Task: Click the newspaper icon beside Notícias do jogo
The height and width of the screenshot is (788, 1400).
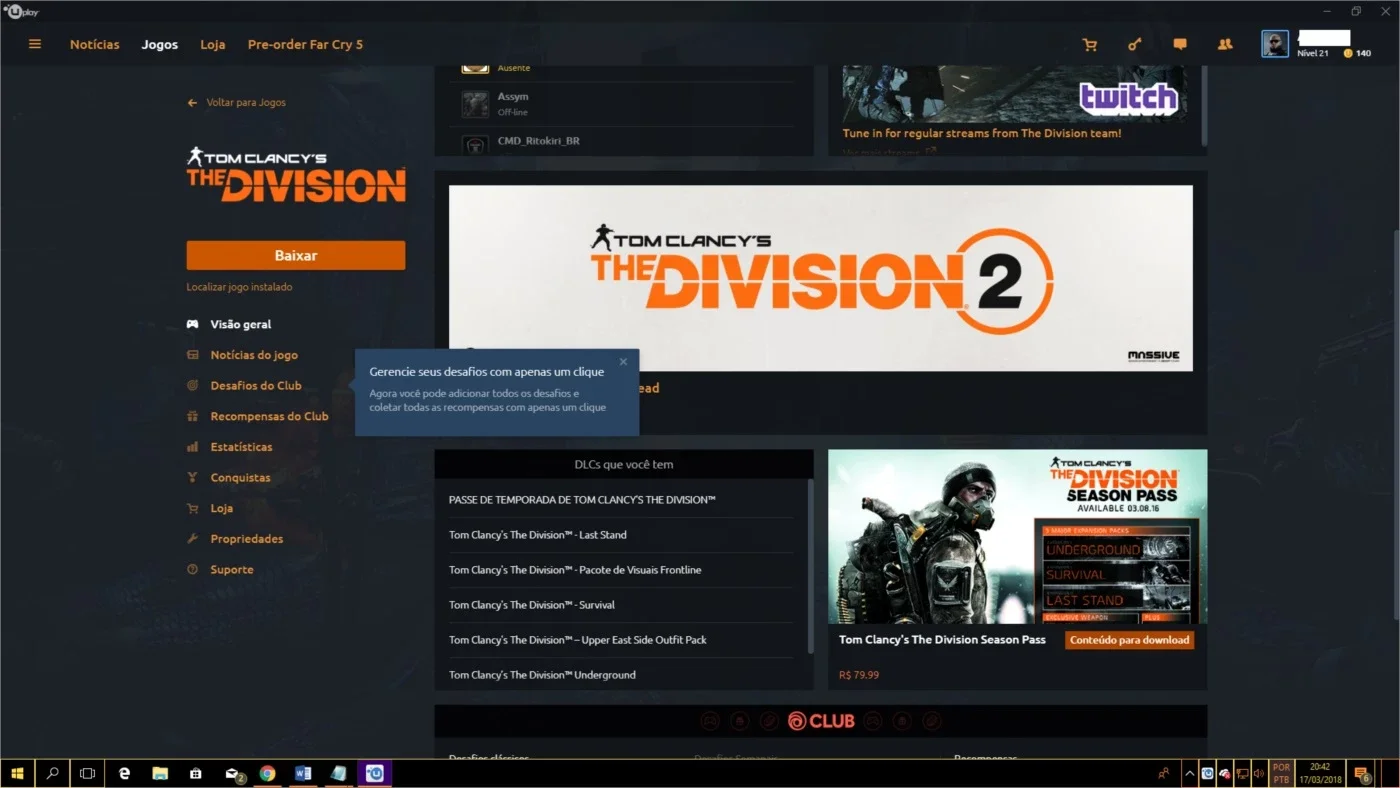Action: [x=192, y=355]
